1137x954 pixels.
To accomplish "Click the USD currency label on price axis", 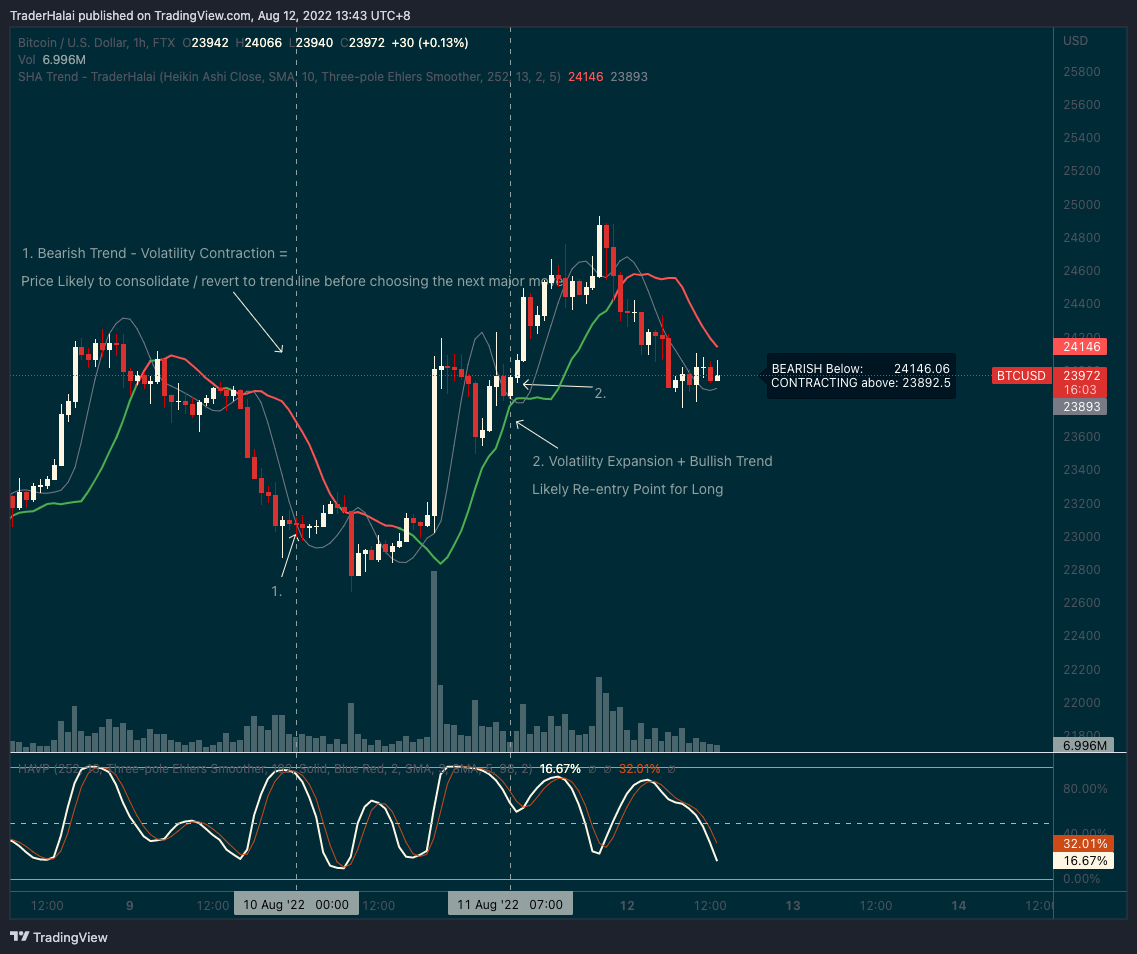I will coord(1075,41).
